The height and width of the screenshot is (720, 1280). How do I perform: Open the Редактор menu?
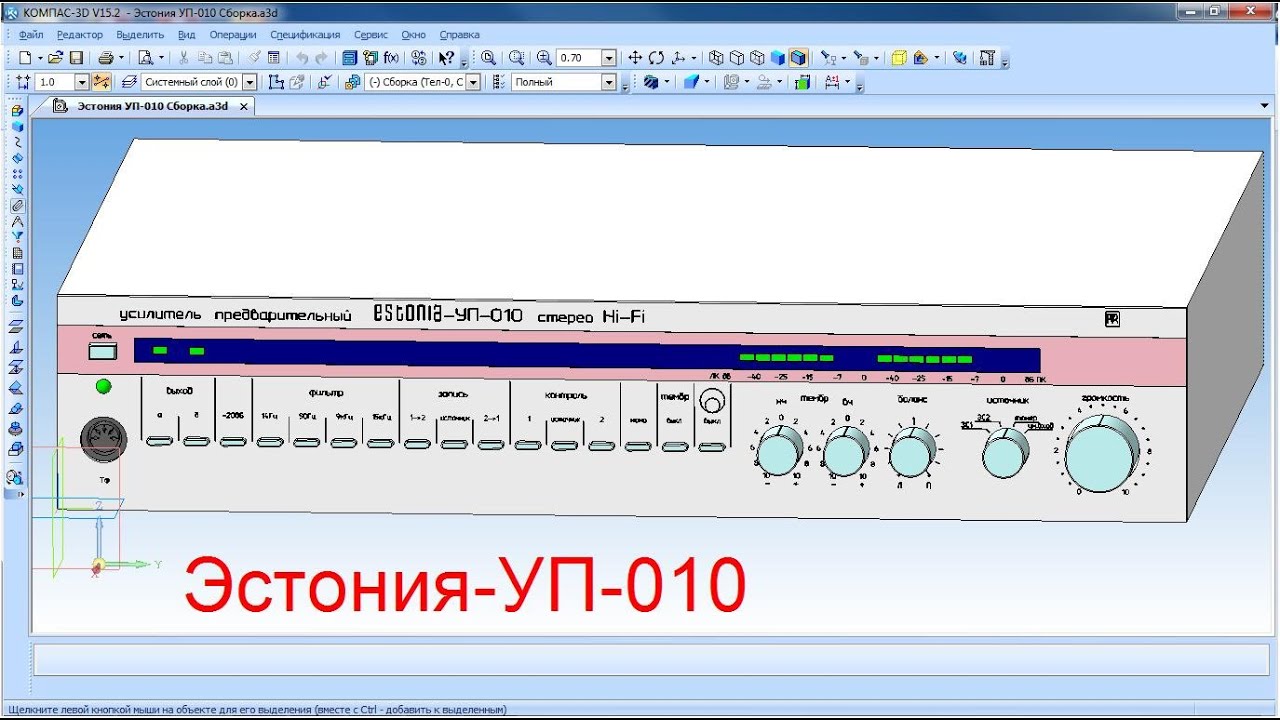(x=80, y=34)
